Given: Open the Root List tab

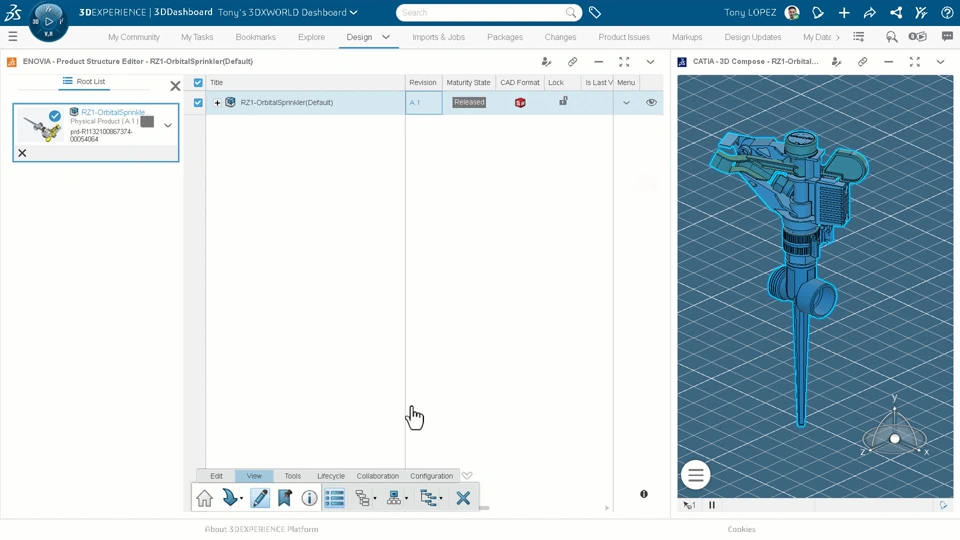Looking at the screenshot, I should [84, 81].
